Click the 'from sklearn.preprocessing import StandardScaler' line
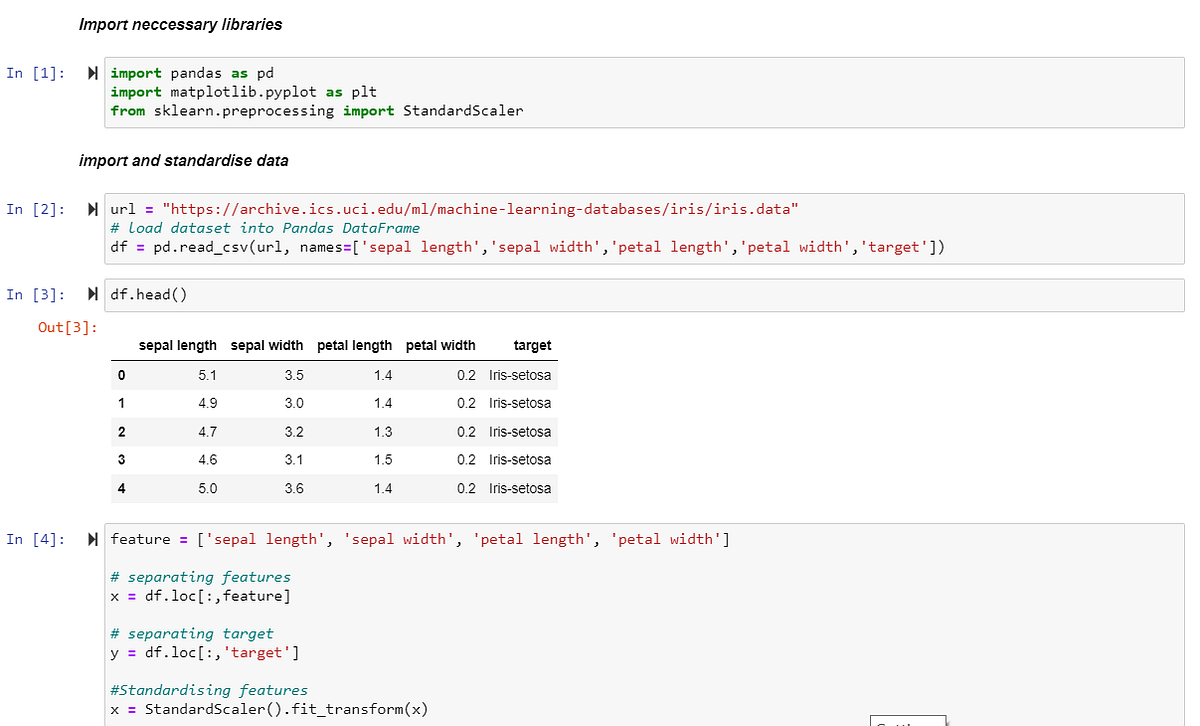The height and width of the screenshot is (726, 1200). [317, 111]
